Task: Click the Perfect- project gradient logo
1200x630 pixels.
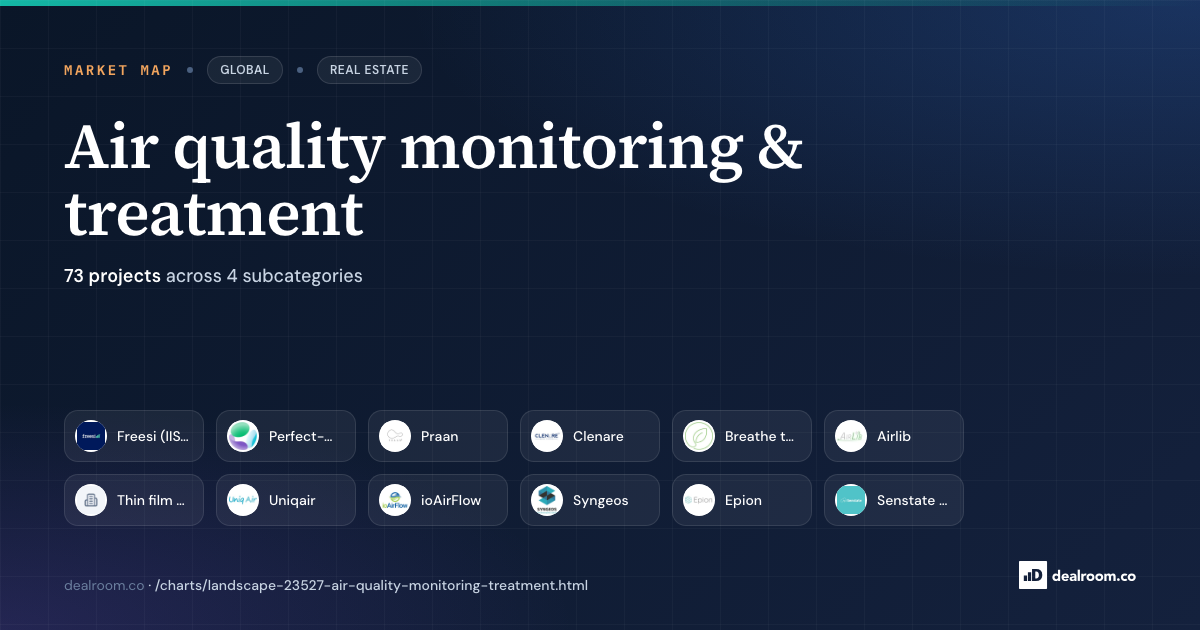Action: click(x=243, y=436)
